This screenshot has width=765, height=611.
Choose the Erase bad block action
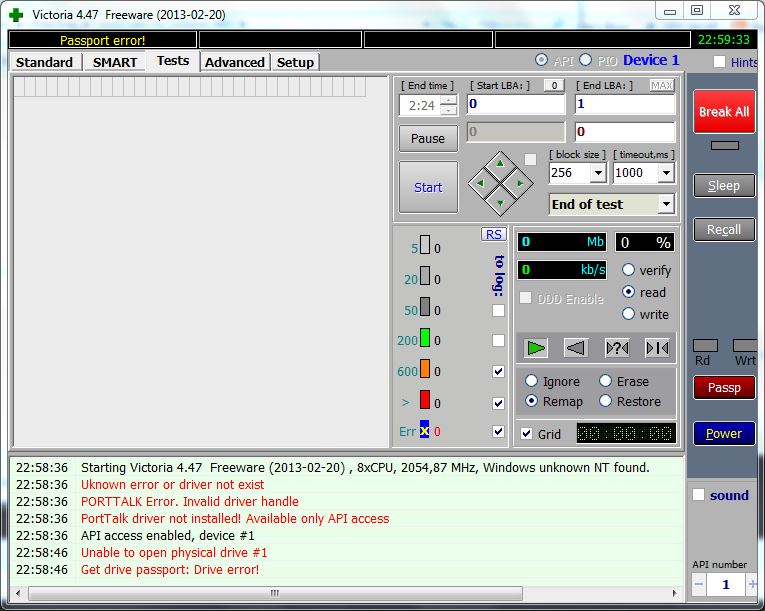tap(605, 381)
